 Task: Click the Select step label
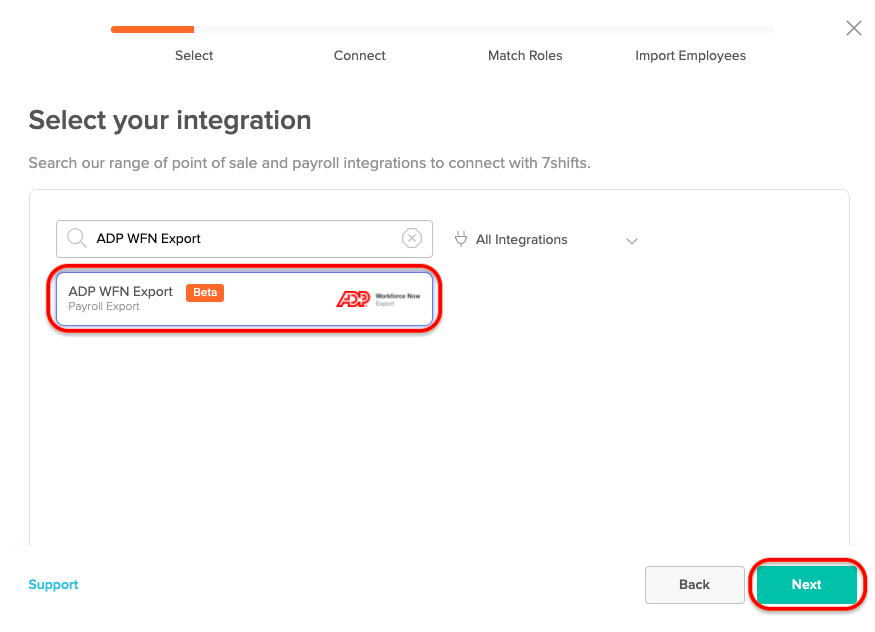pos(193,56)
